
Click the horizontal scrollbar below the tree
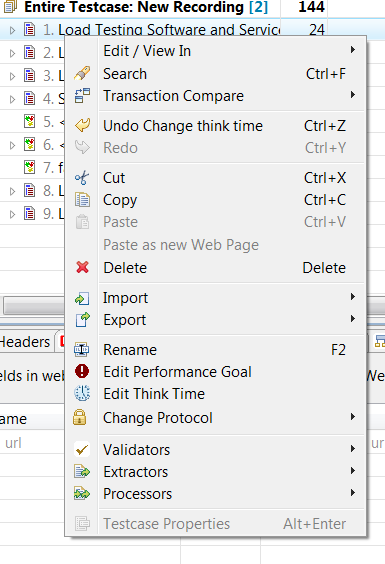(34, 306)
